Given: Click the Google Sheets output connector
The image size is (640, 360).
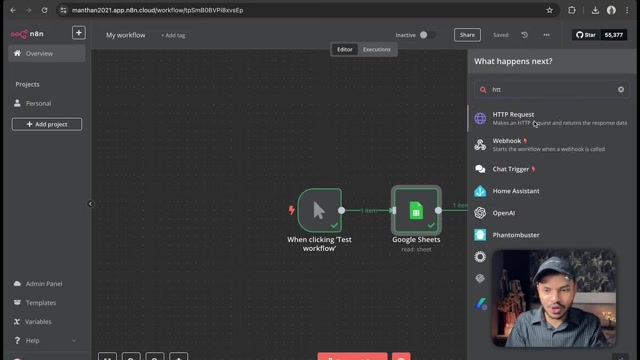Looking at the screenshot, I should pos(438,210).
